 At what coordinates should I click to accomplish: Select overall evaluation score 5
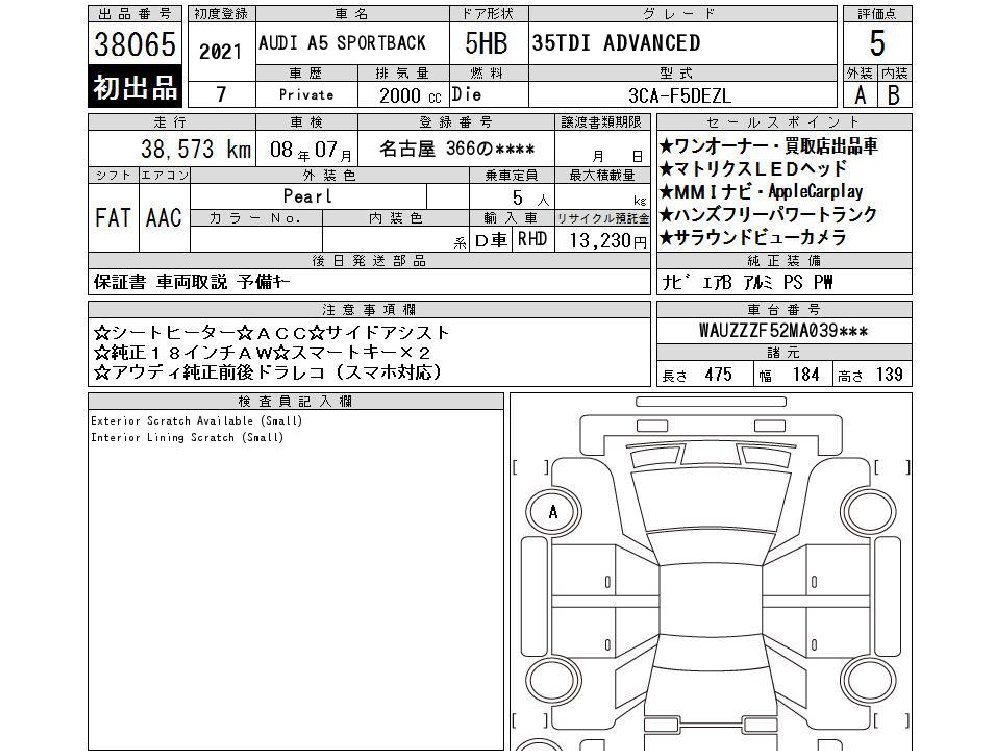pos(877,43)
